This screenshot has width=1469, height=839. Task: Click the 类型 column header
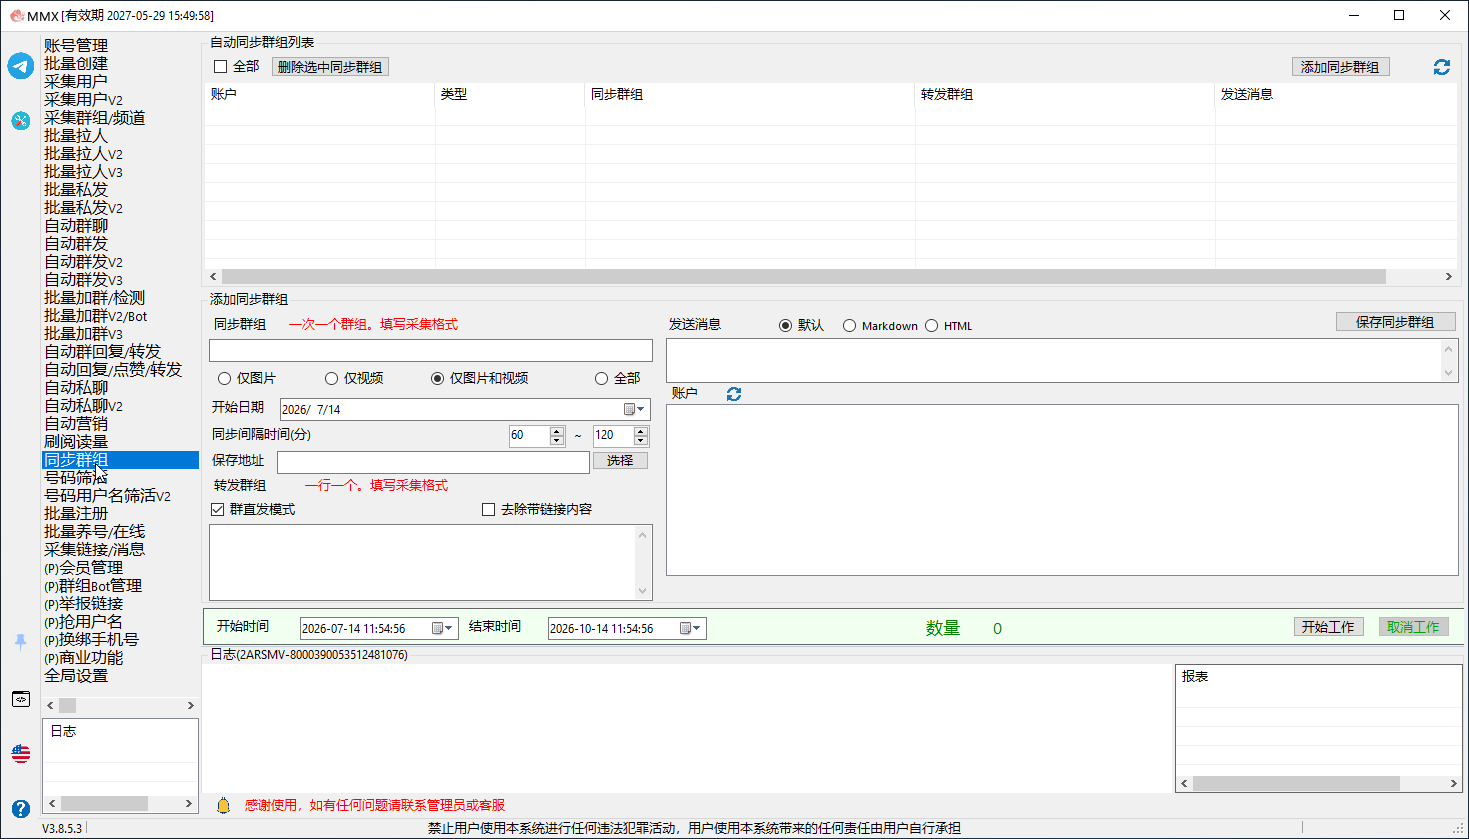tap(510, 95)
